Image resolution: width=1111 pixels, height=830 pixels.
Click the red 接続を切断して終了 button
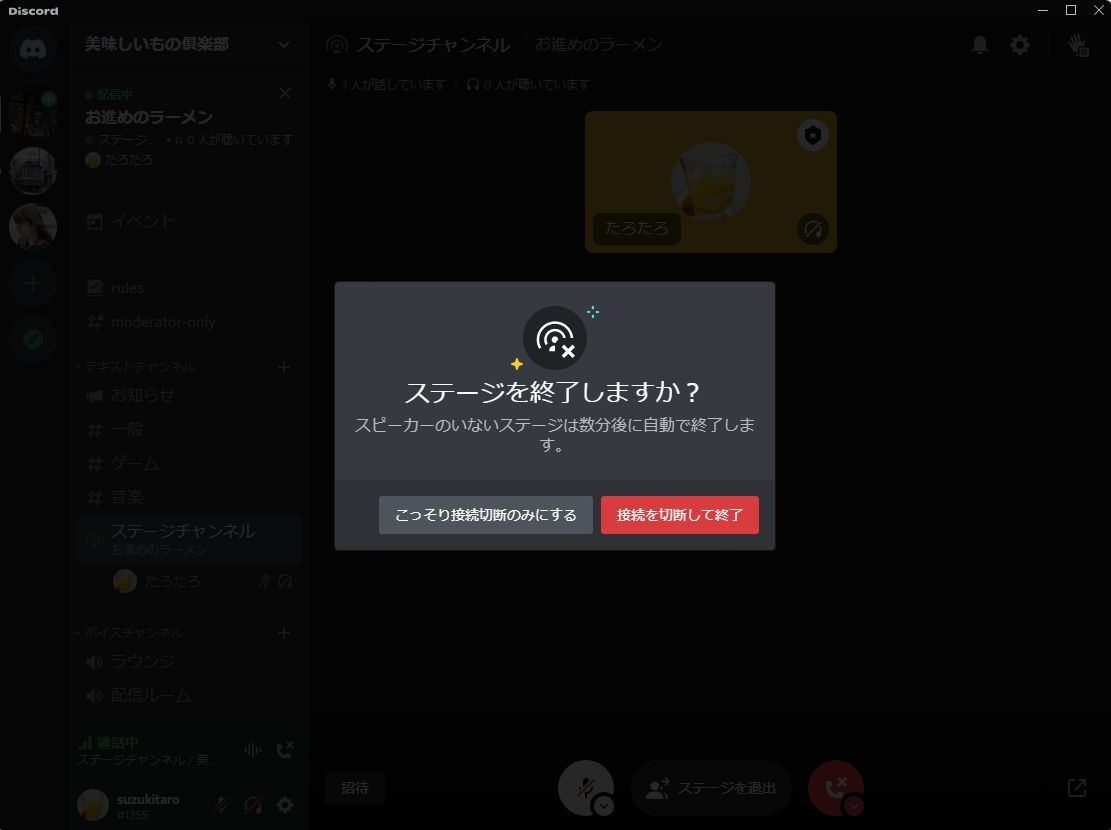click(679, 515)
